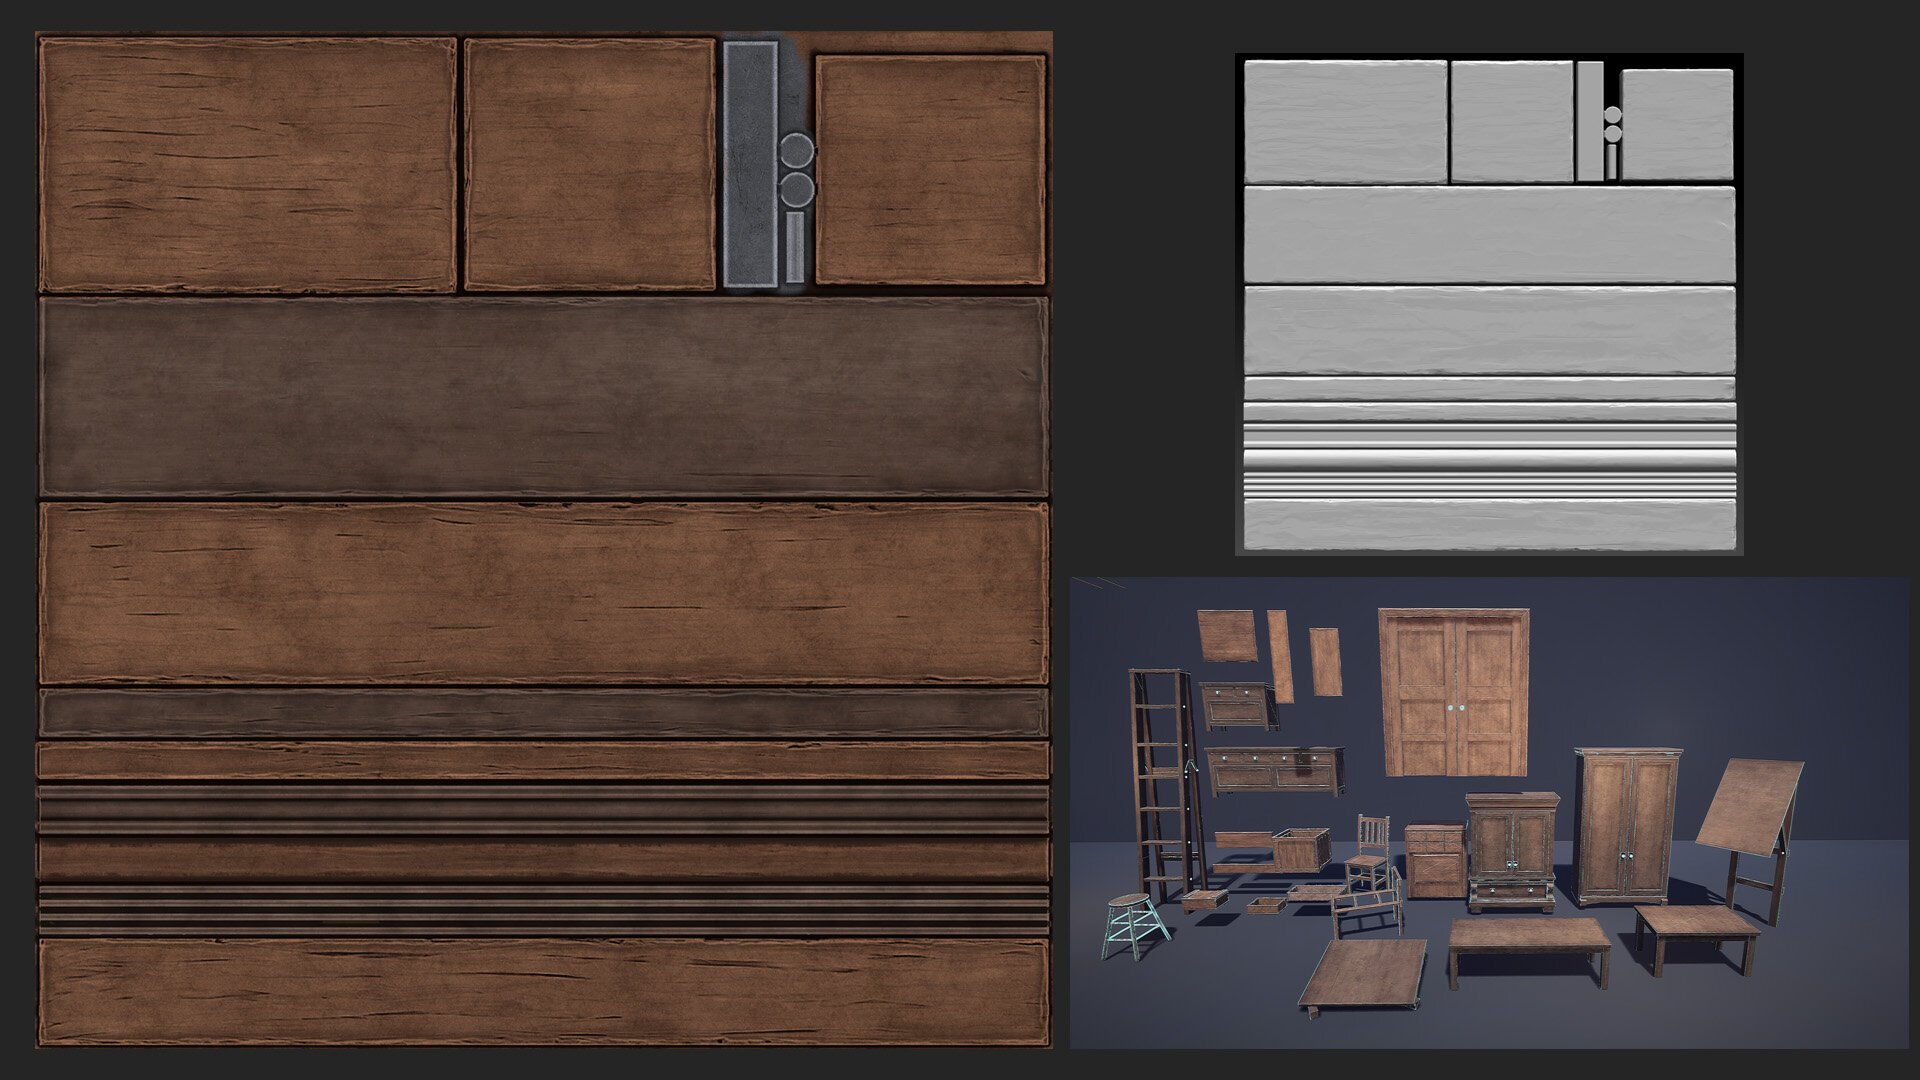Screen dimensions: 1920x1080
Task: Select the thin dark wood strip texture
Action: tap(543, 712)
